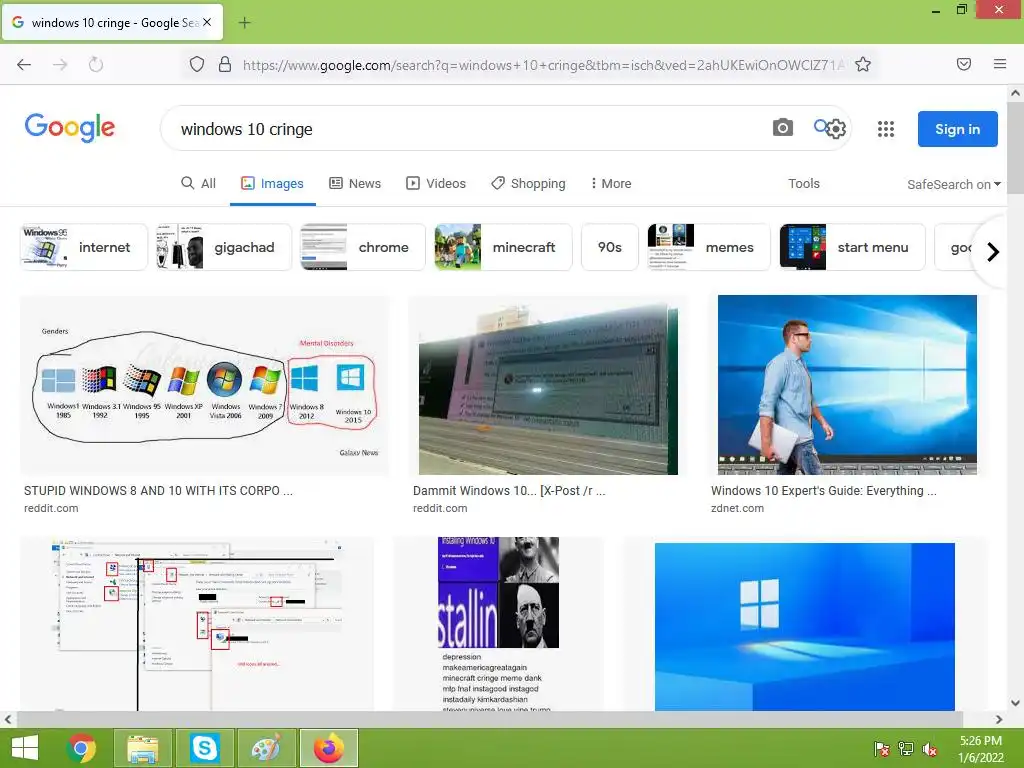
Task: Filter results by the gigachad chip
Action: [x=223, y=247]
